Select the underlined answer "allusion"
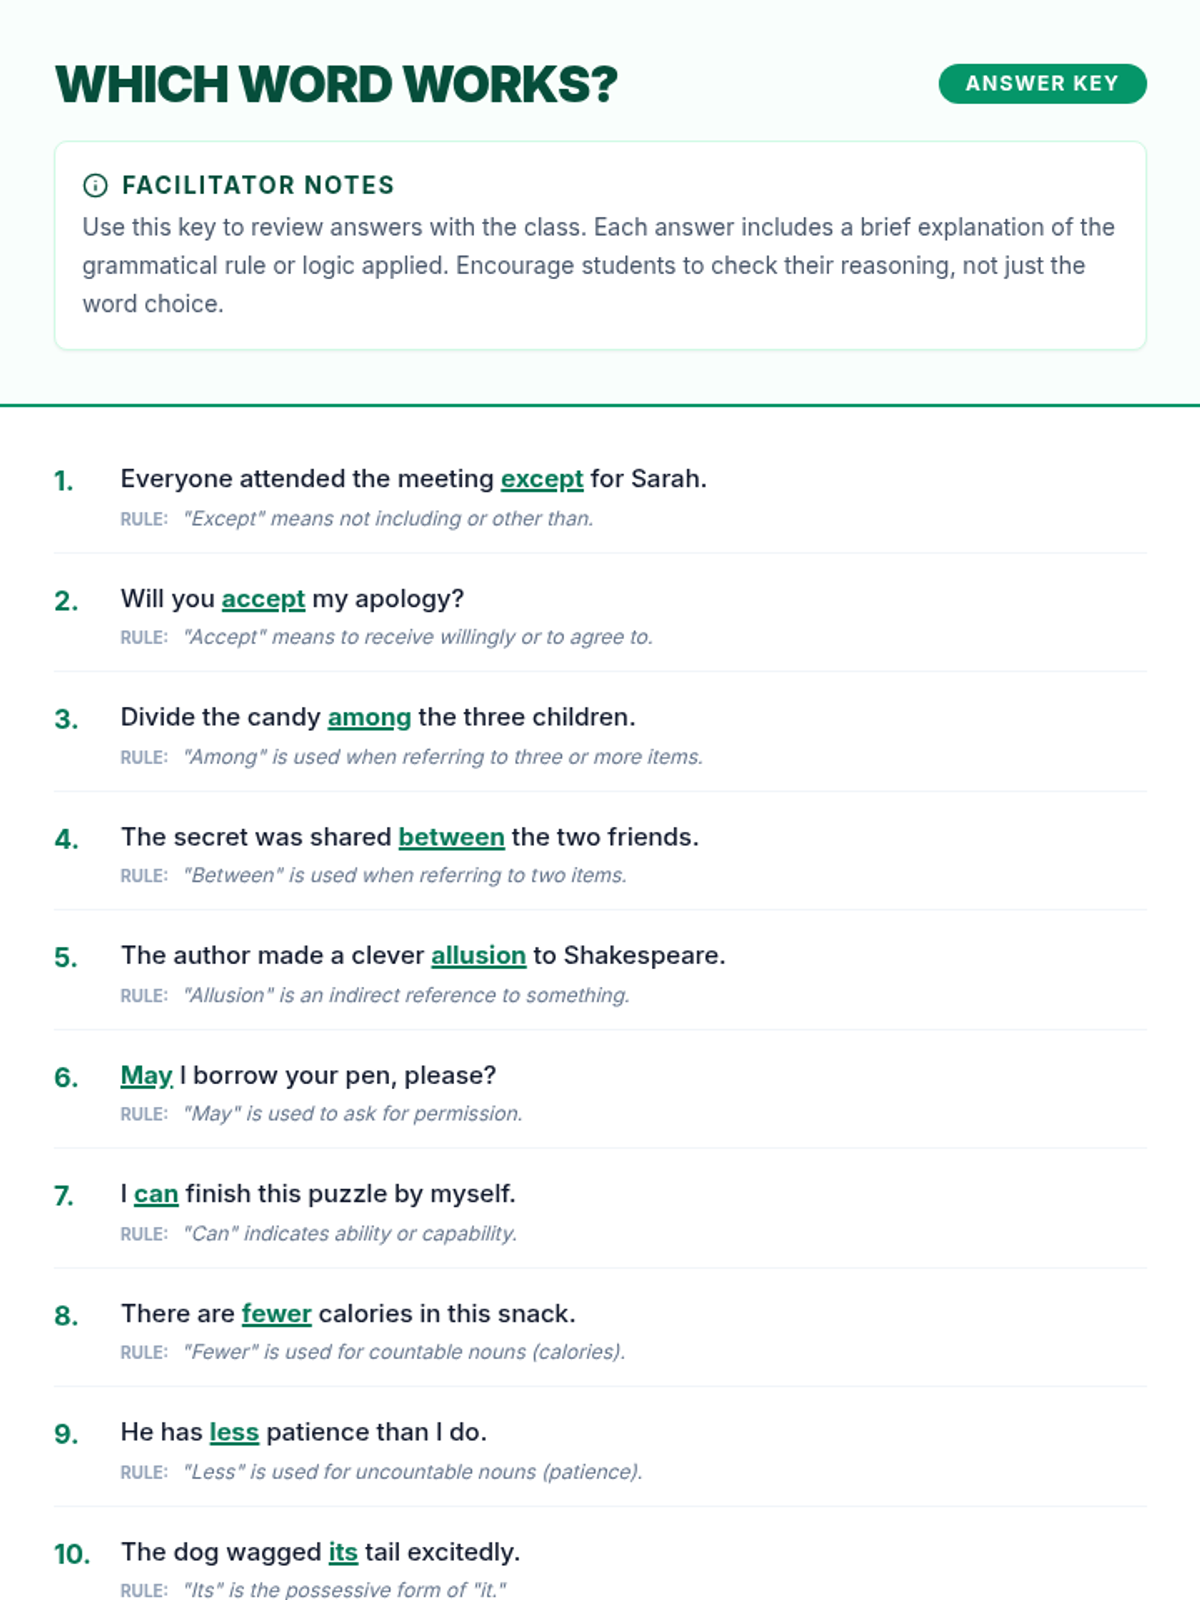This screenshot has height=1600, width=1200. pyautogui.click(x=478, y=955)
